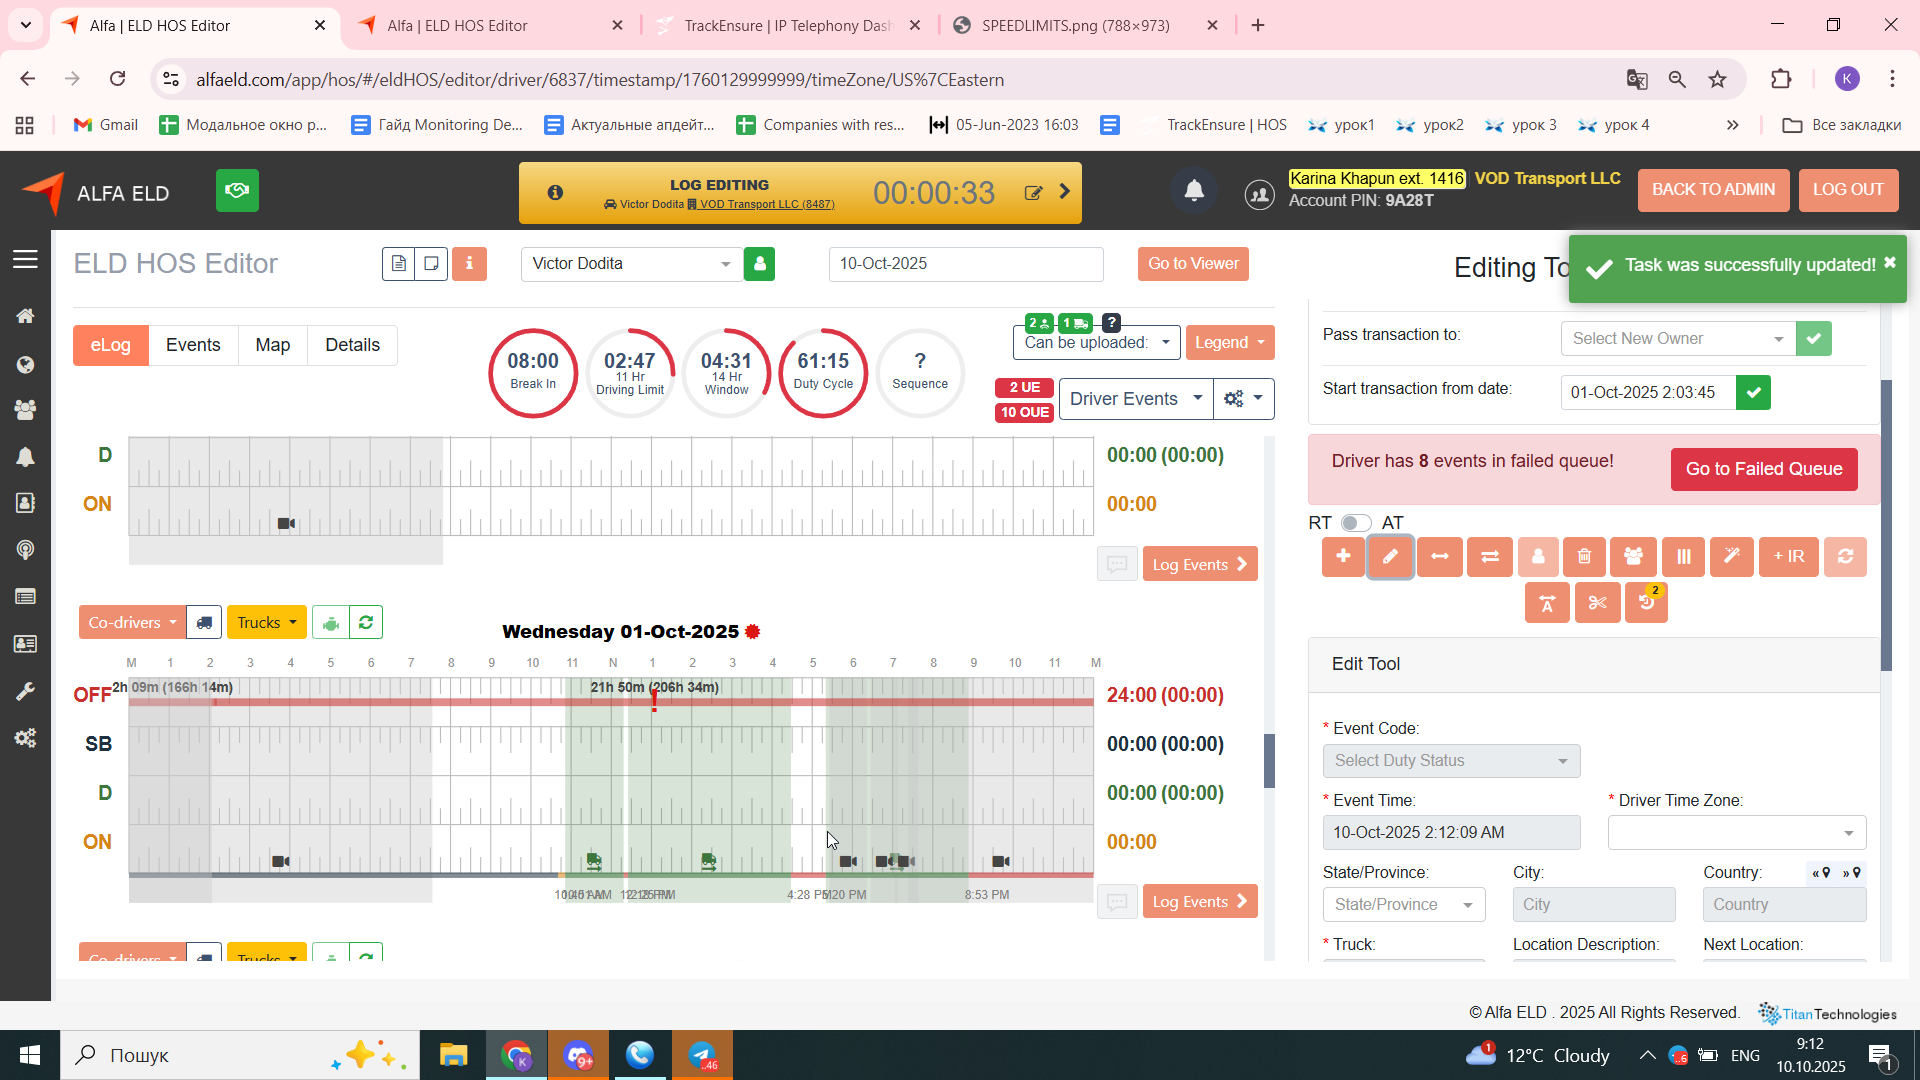Screen dimensions: 1920x1080
Task: Toggle the RT / AT switch
Action: click(x=1355, y=523)
